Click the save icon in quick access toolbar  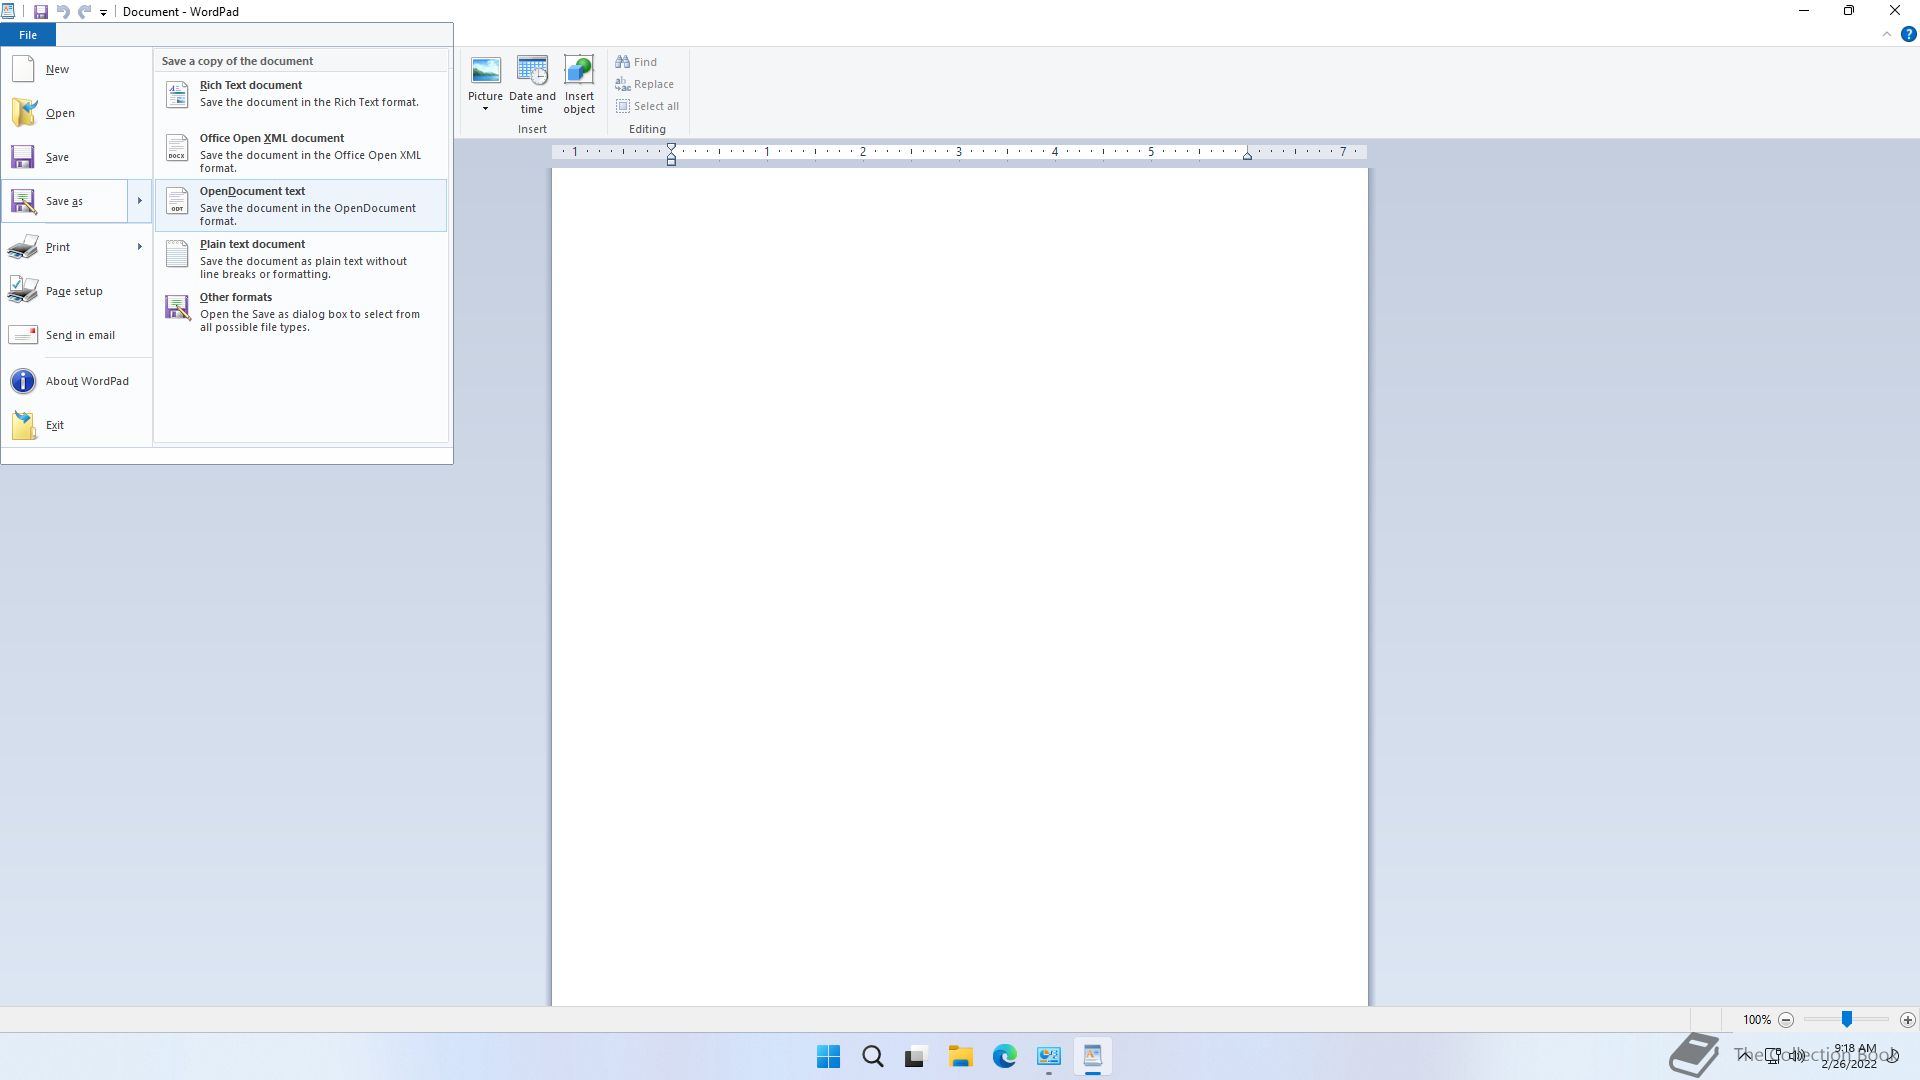pyautogui.click(x=41, y=12)
